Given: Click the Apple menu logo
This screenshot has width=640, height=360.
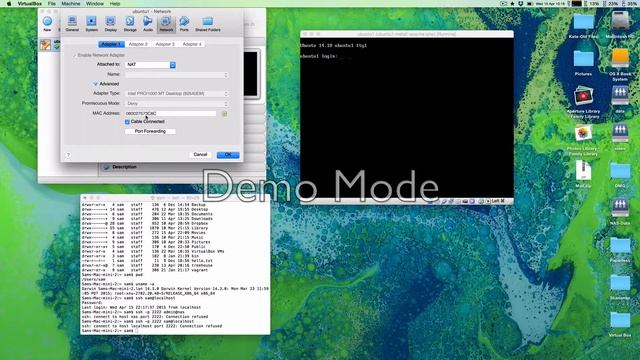Looking at the screenshot, I should pyautogui.click(x=9, y=4).
